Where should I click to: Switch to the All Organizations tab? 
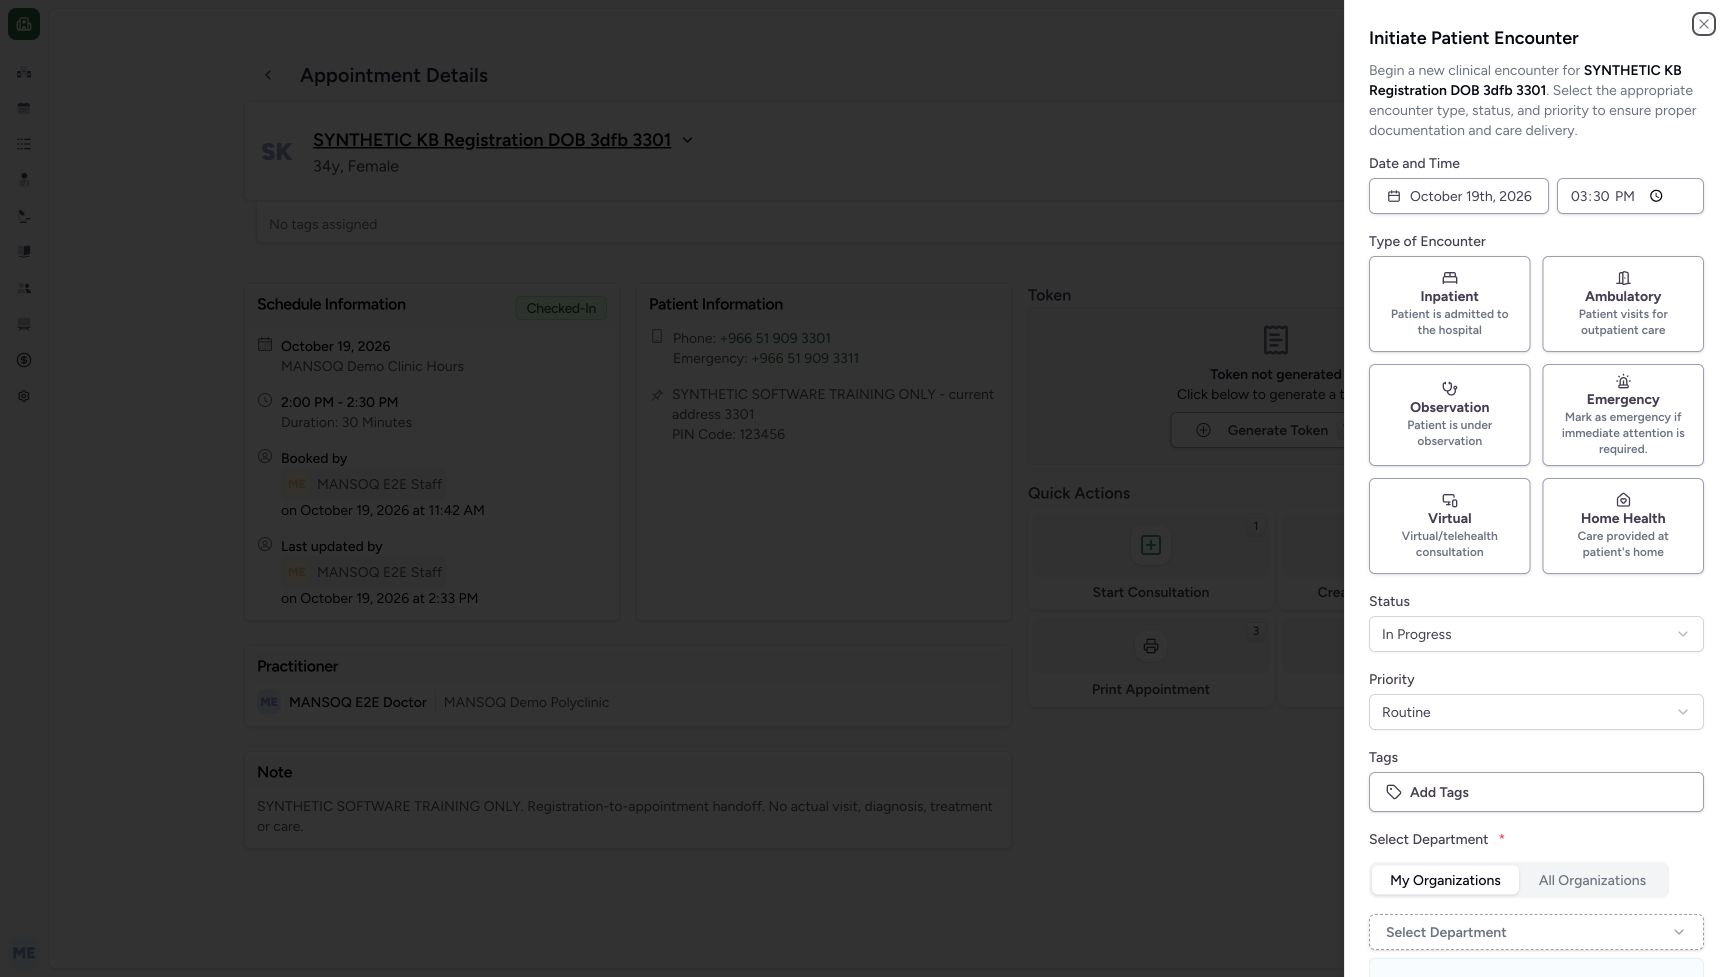[1592, 880]
